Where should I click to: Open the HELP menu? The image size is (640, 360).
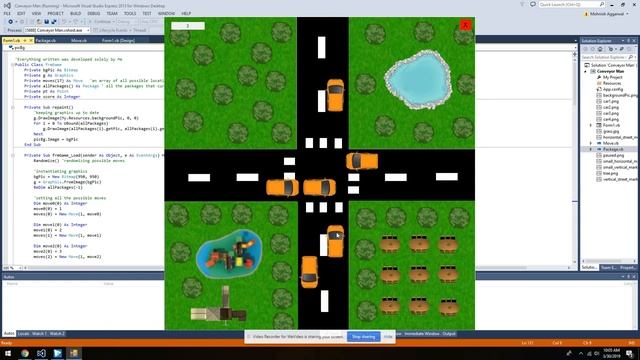(186, 13)
